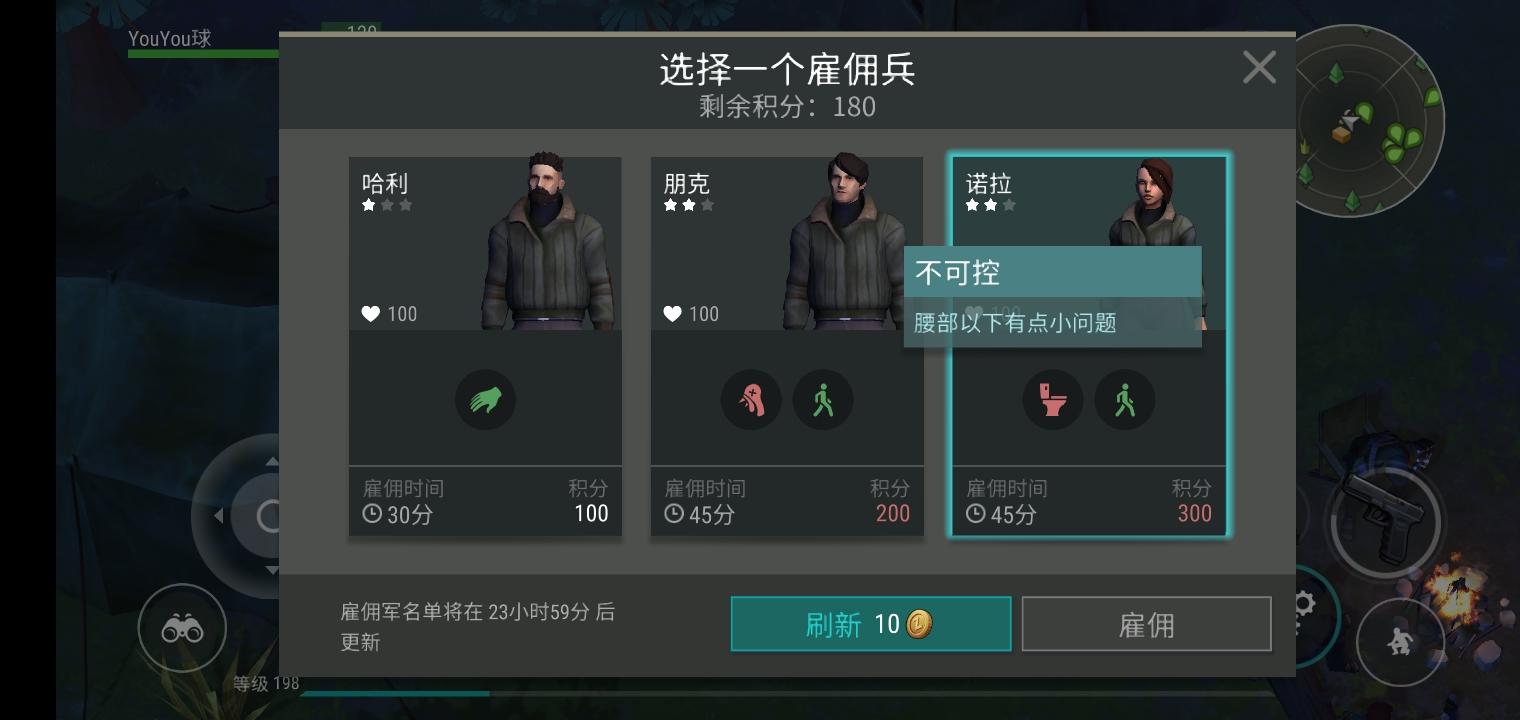Open the circular minimap
Viewport: 1520px width, 720px height.
tap(1368, 122)
